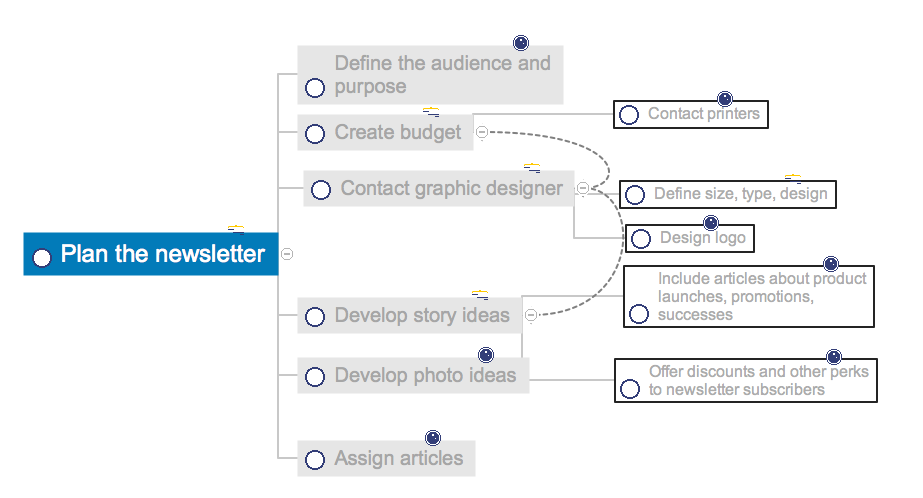Select the Offer discounts and other perks node

pos(757,380)
